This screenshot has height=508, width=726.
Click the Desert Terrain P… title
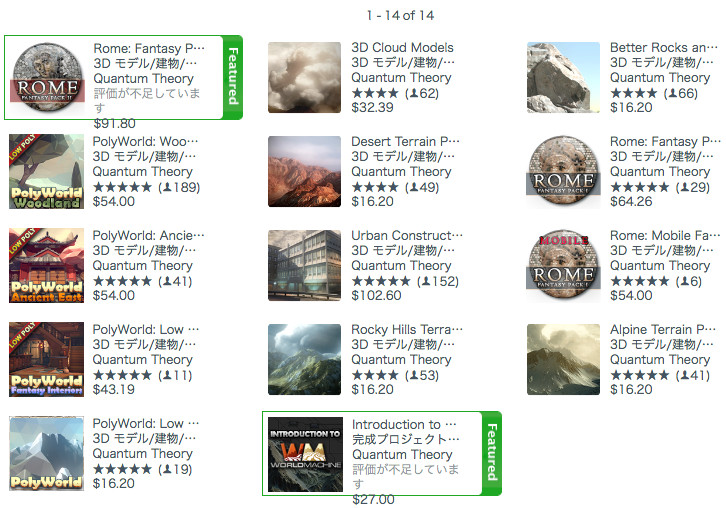(405, 142)
